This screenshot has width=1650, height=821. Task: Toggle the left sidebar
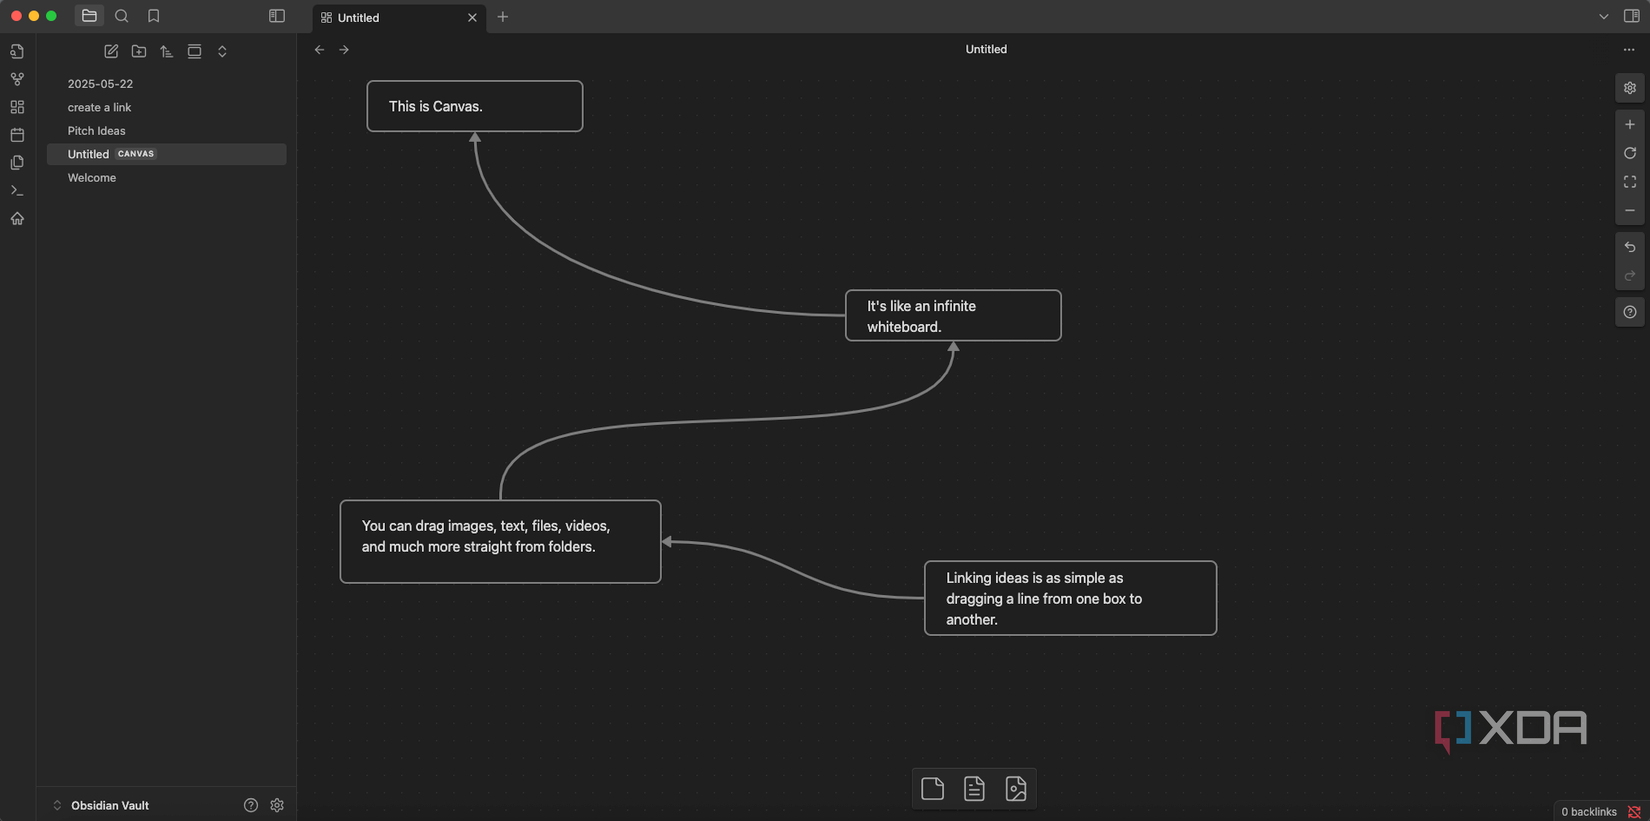pos(277,16)
